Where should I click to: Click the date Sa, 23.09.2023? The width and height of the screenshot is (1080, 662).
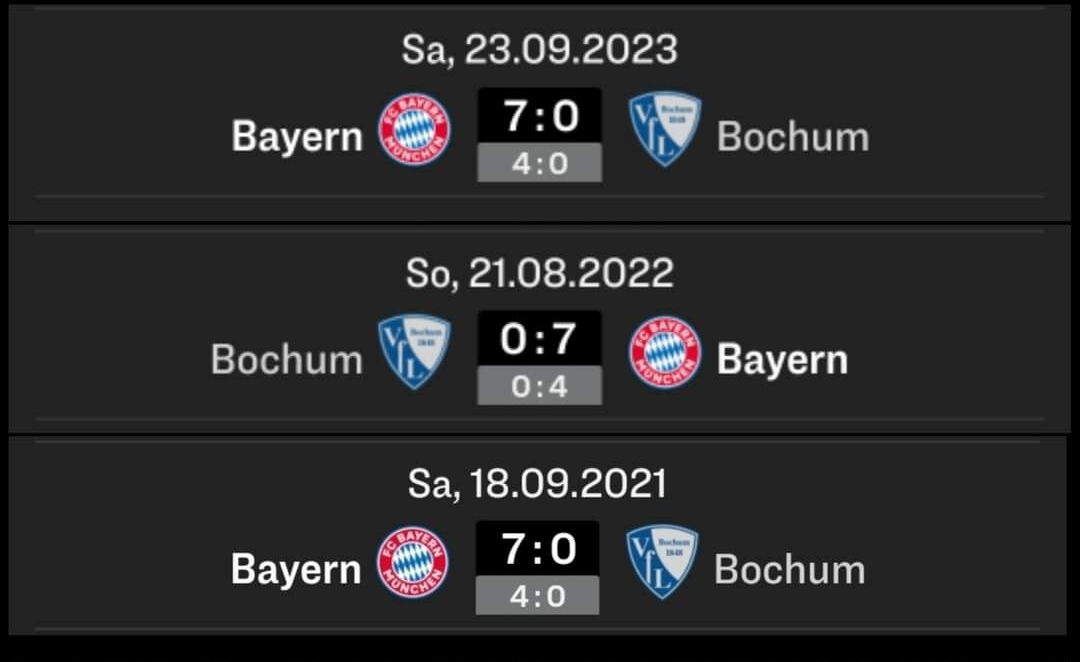pos(540,49)
